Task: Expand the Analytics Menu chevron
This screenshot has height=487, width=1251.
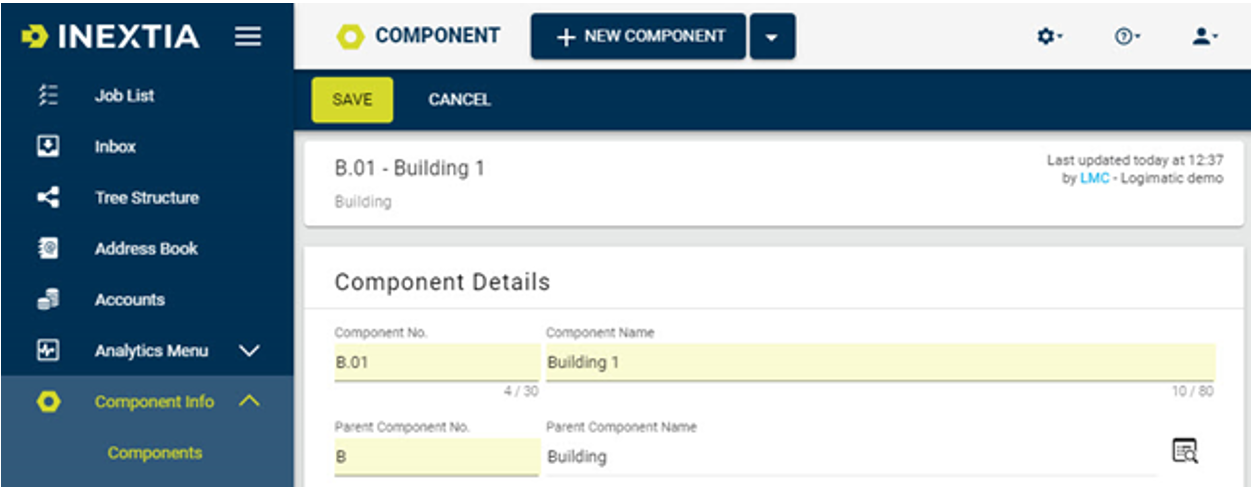Action: [x=250, y=351]
